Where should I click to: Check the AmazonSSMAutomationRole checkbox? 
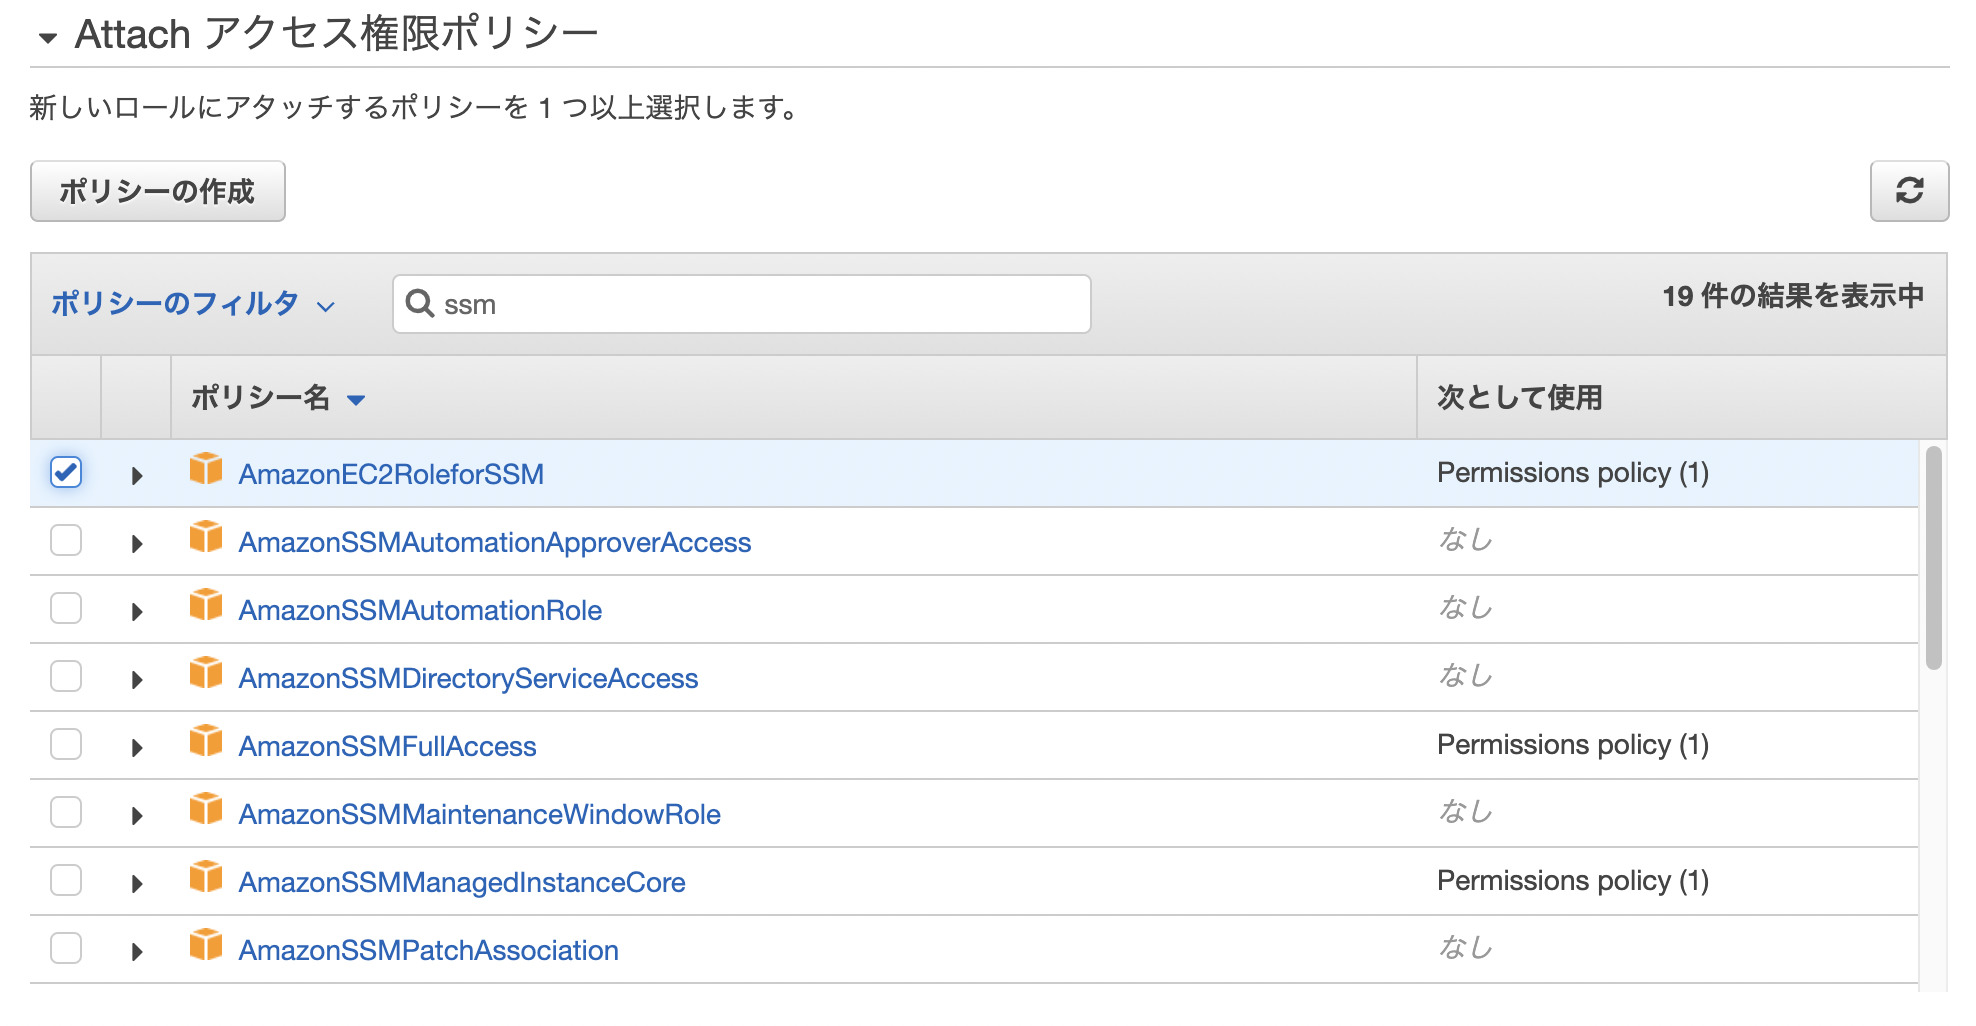pyautogui.click(x=66, y=608)
